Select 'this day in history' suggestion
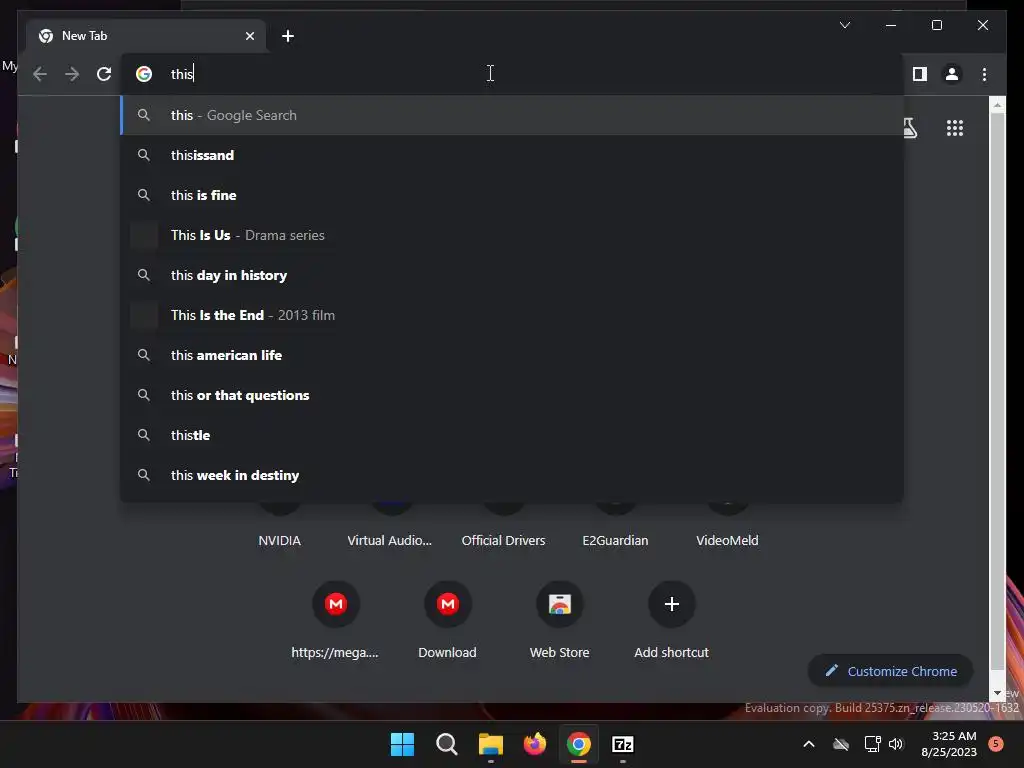Viewport: 1024px width, 768px height. click(x=512, y=275)
